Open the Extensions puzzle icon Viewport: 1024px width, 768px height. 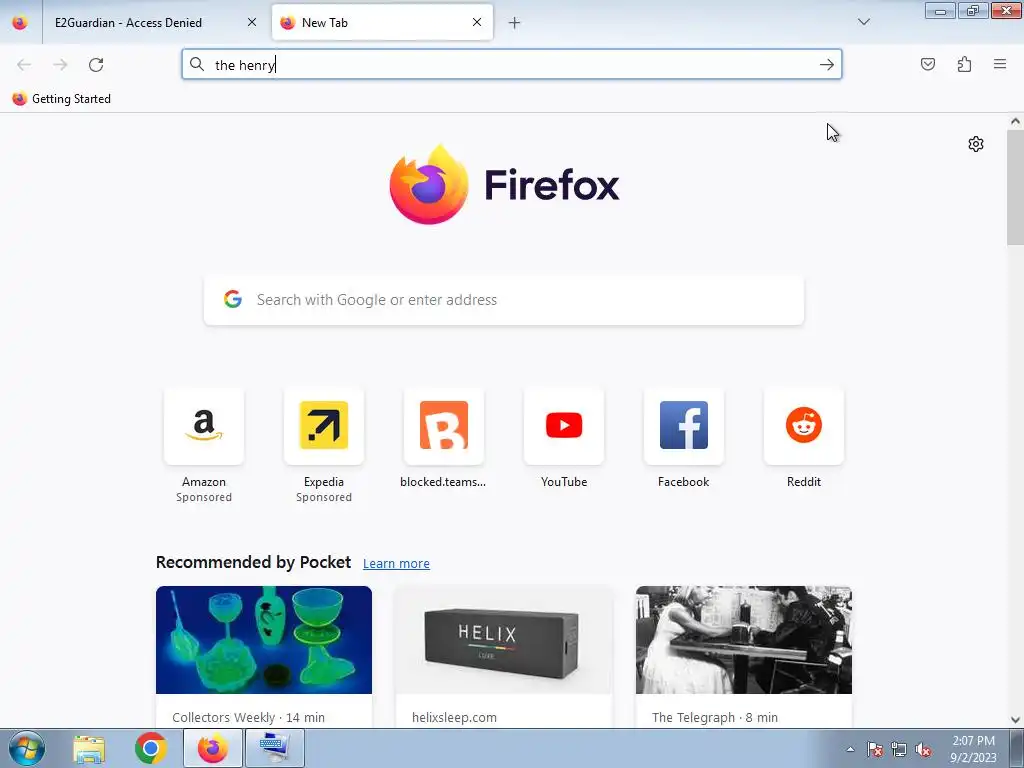964,64
